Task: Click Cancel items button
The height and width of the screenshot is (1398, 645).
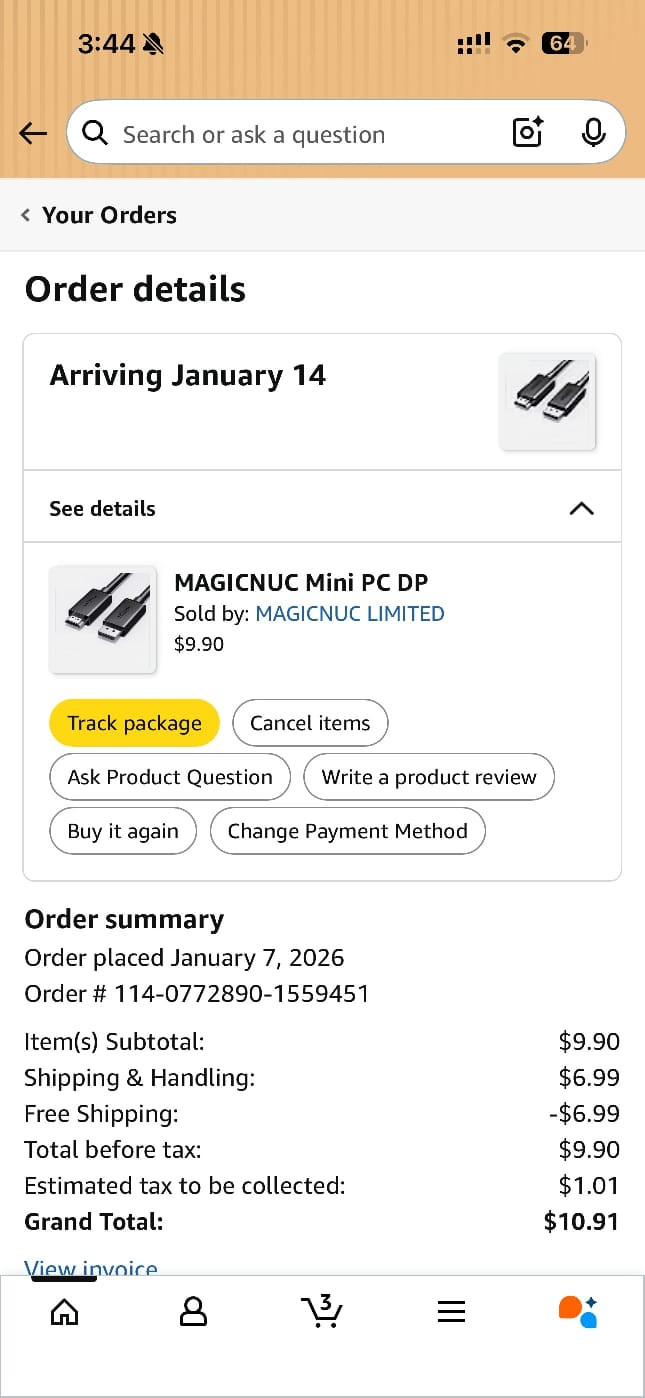Action: pos(310,723)
